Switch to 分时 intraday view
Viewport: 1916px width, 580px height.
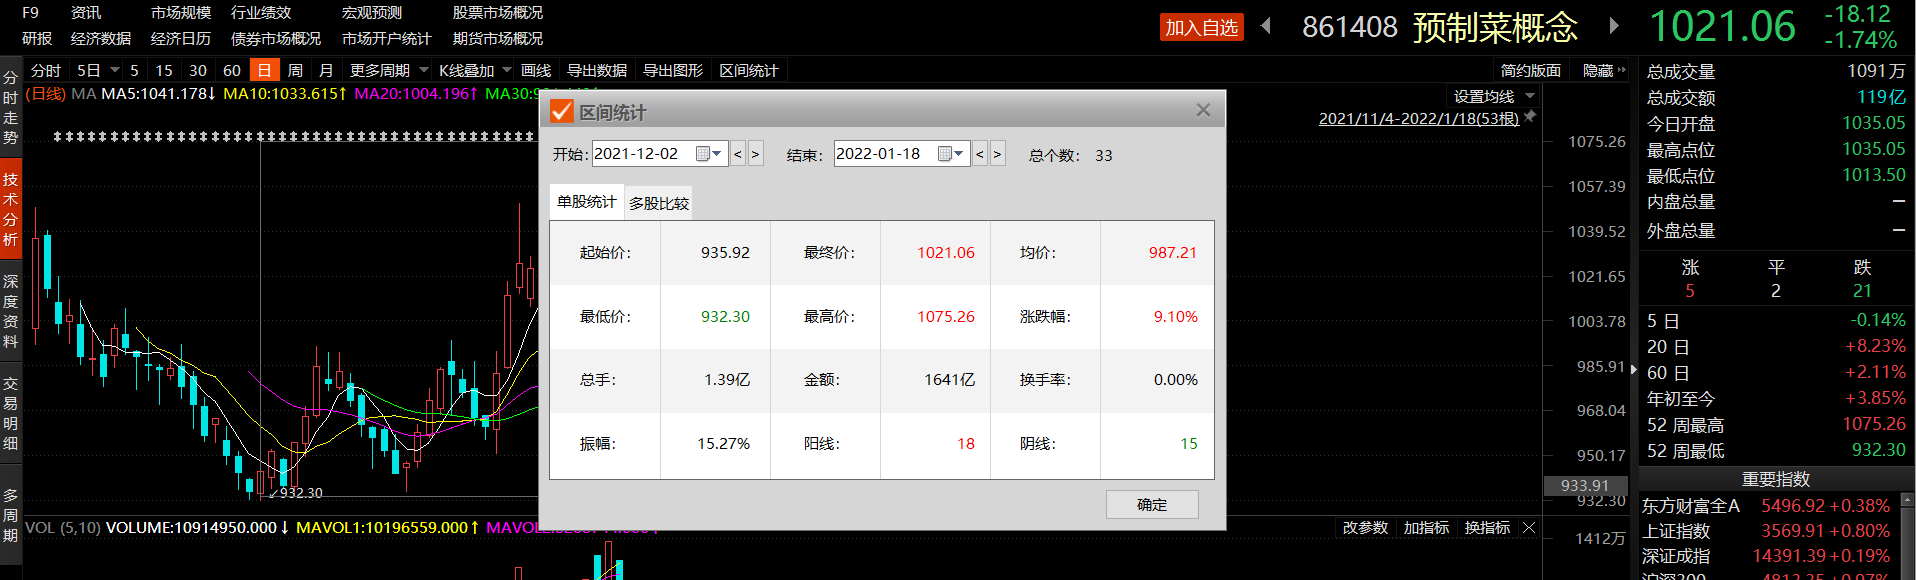(45, 70)
